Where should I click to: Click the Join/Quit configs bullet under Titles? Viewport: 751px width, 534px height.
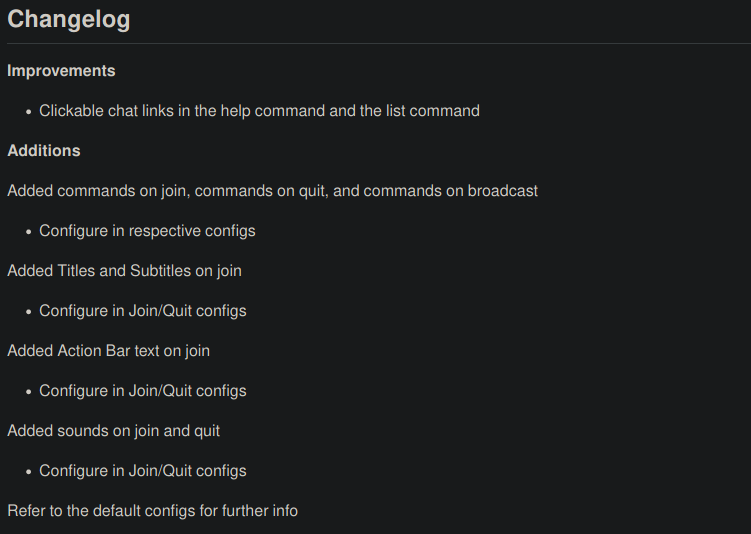click(x=143, y=311)
